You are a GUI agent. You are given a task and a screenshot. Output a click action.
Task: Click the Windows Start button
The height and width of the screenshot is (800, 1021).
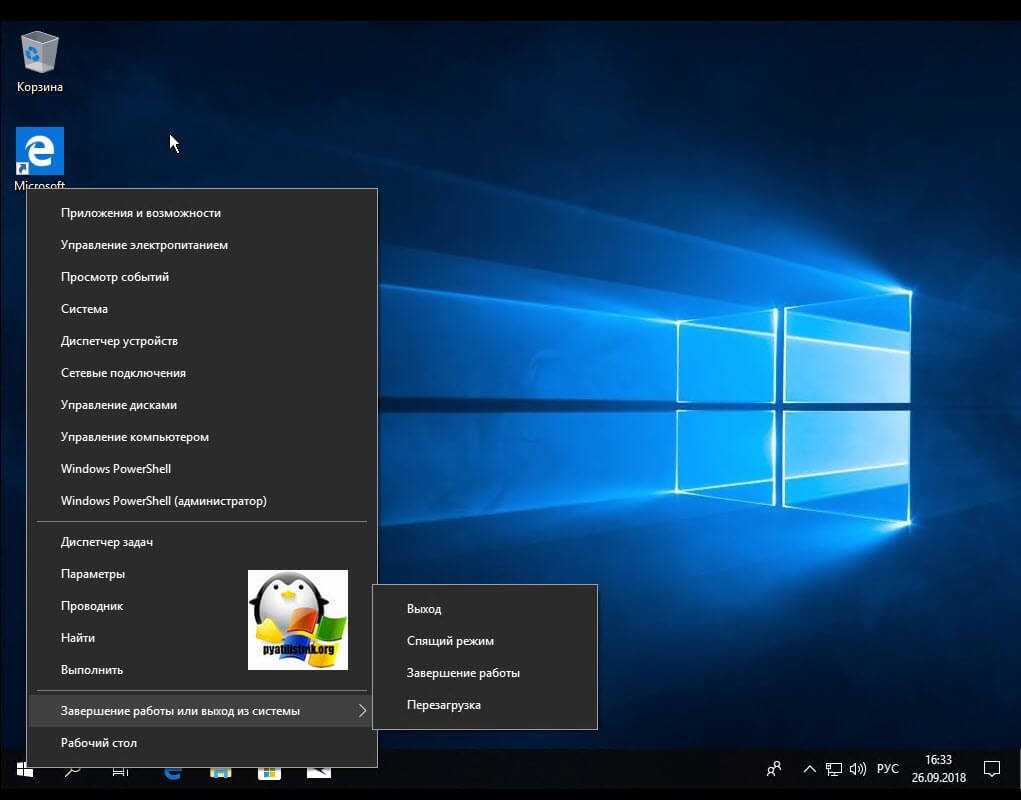click(24, 771)
